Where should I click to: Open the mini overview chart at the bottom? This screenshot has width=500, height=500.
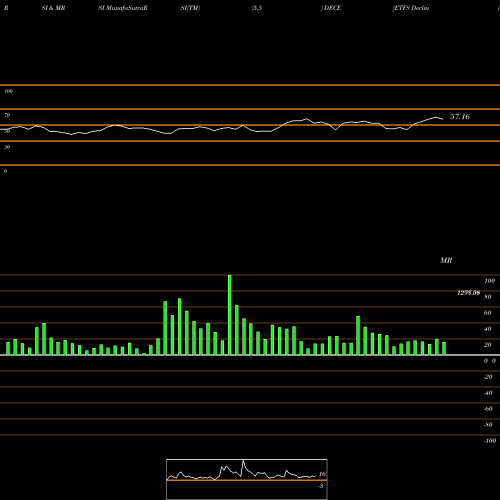click(247, 479)
